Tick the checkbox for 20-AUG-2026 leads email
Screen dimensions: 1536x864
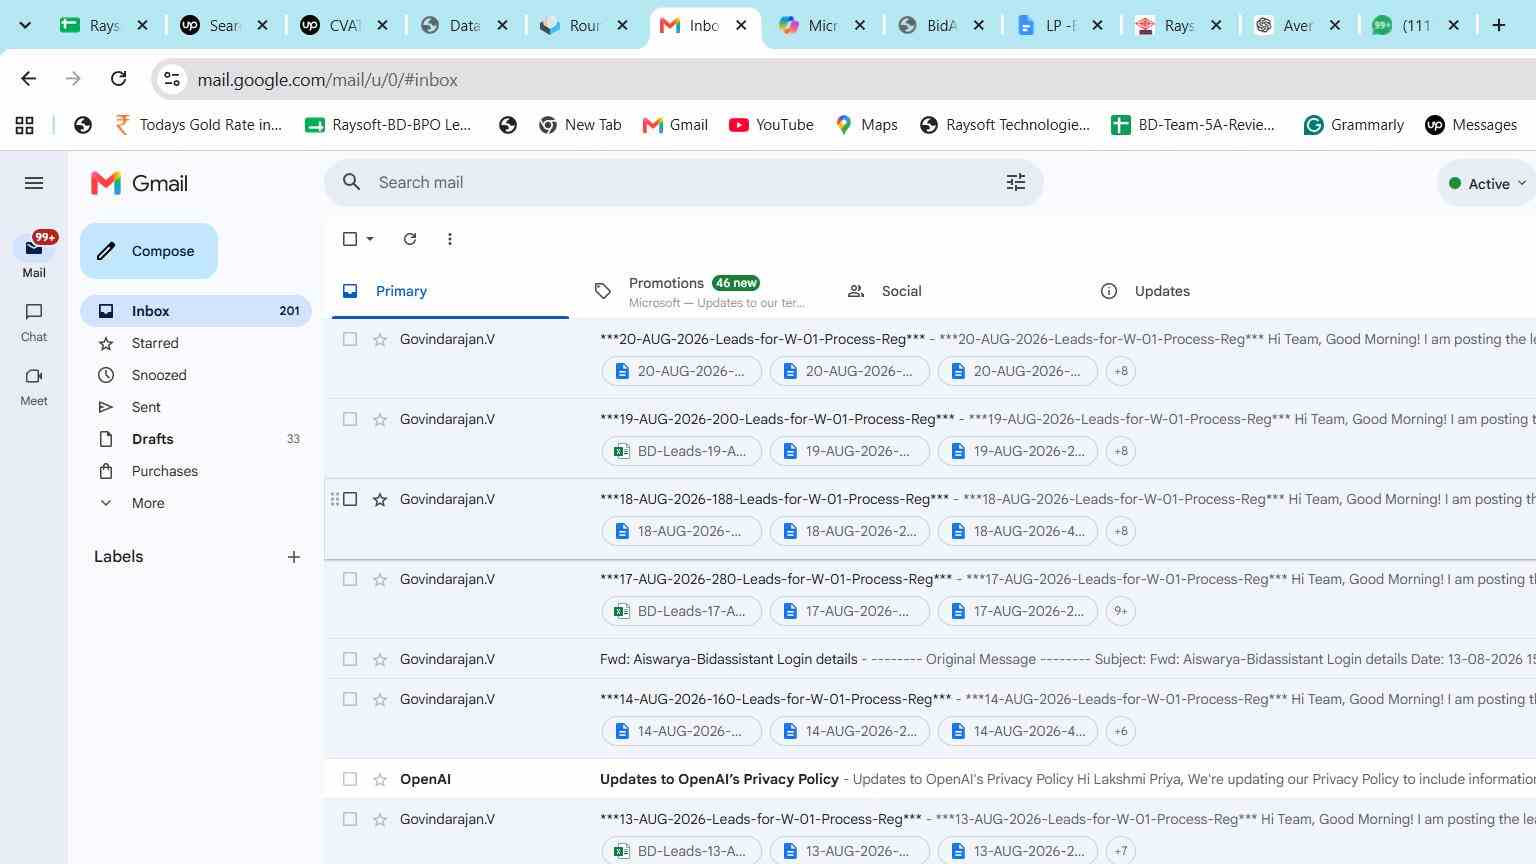pos(350,339)
